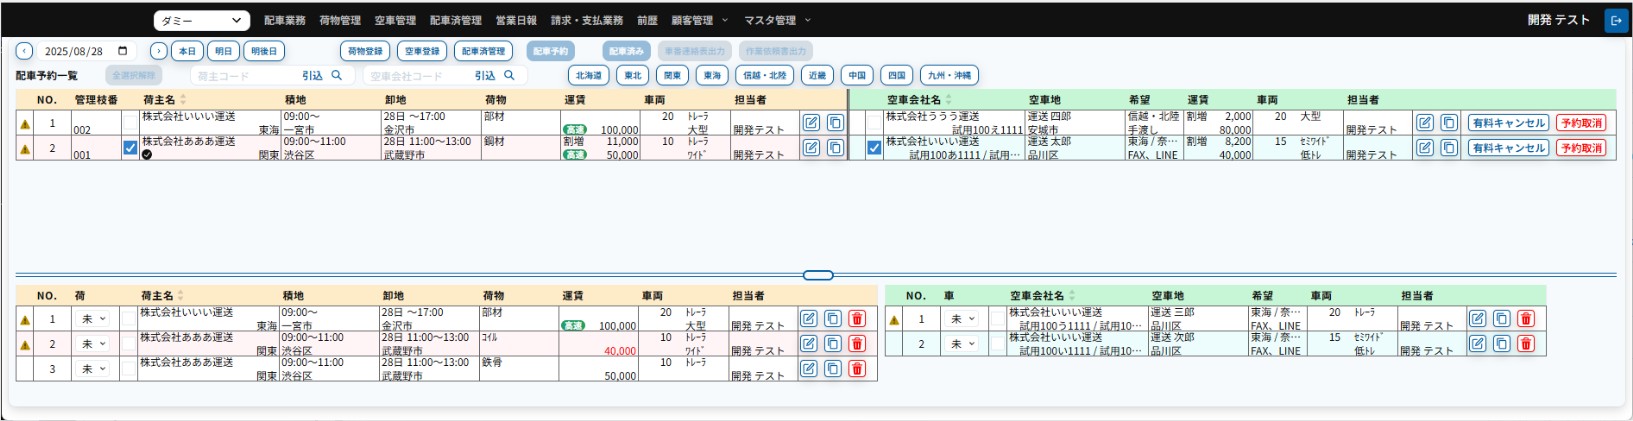Delete cargo row 3 with the trash icon

[857, 369]
